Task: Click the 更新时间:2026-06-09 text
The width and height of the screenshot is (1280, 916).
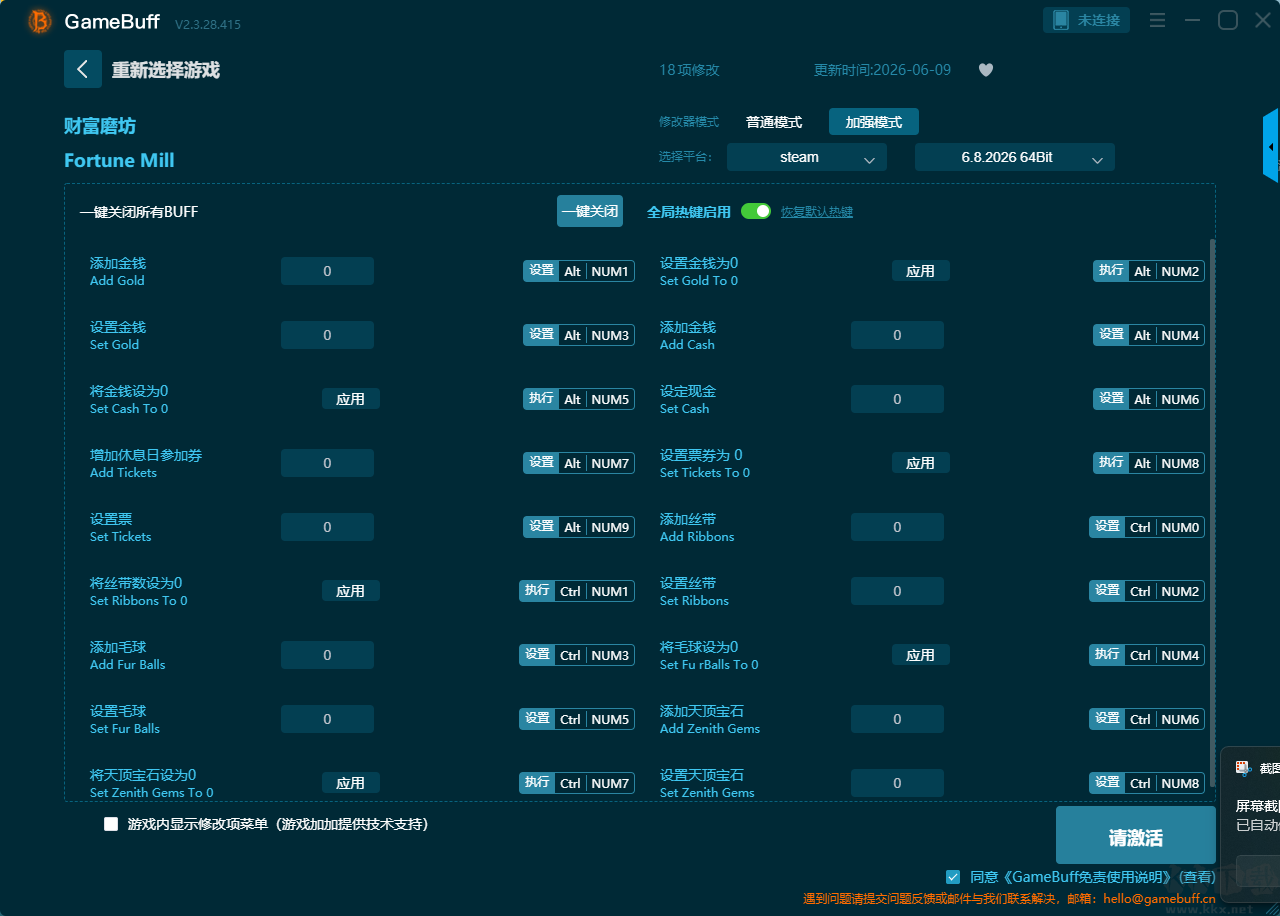Action: (883, 70)
